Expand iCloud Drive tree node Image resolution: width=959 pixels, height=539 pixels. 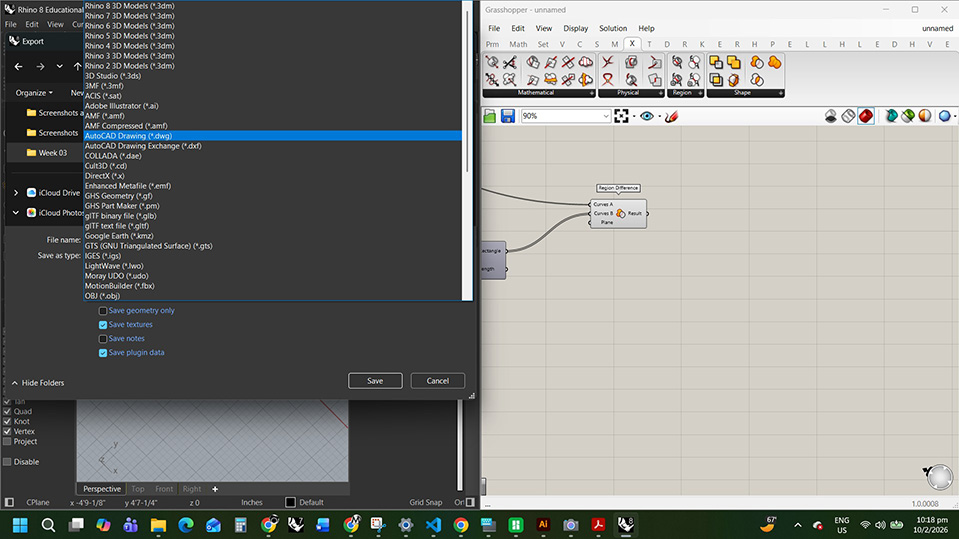coord(16,193)
